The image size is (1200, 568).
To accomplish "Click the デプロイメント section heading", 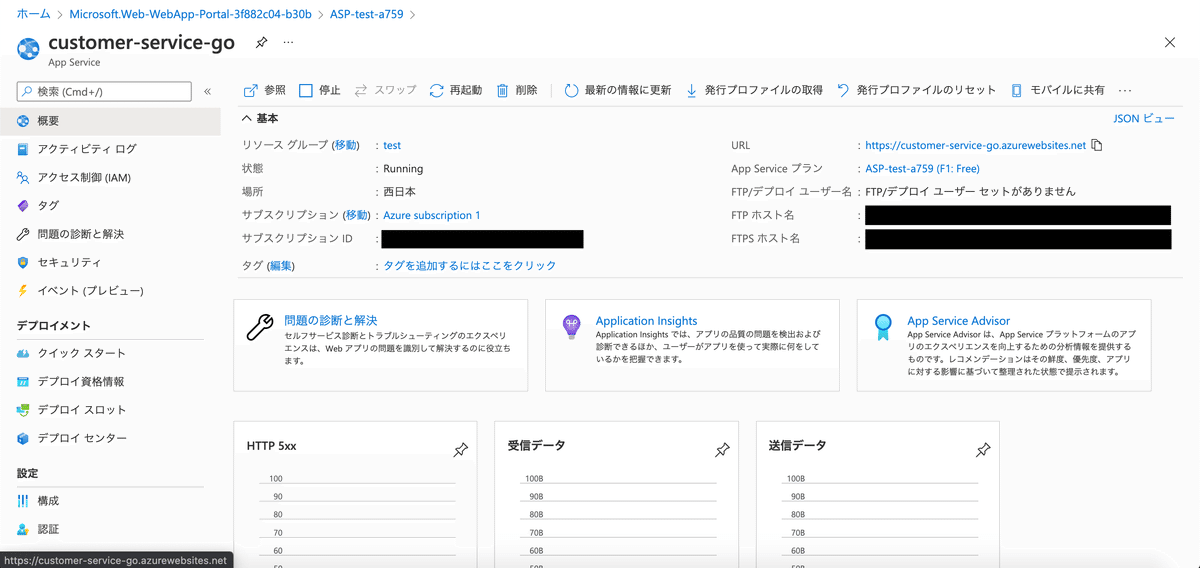I will click(54, 325).
